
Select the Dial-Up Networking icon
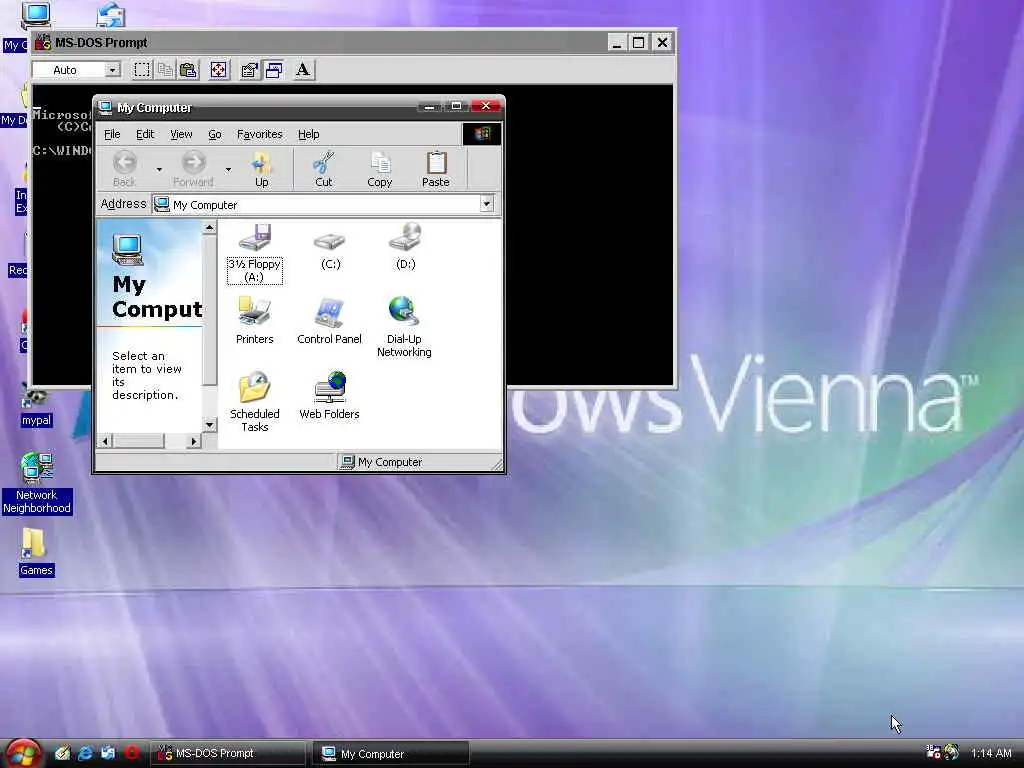404,327
